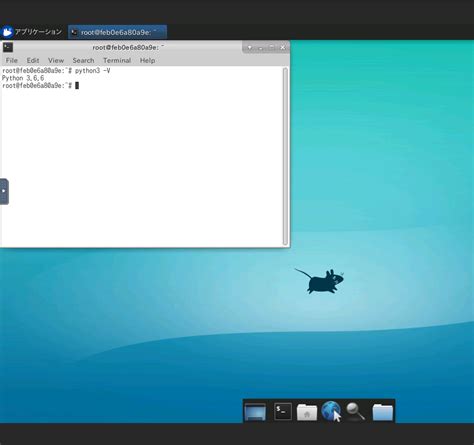Open the Applications menu in the panel
The width and height of the screenshot is (474, 445).
click(x=32, y=32)
